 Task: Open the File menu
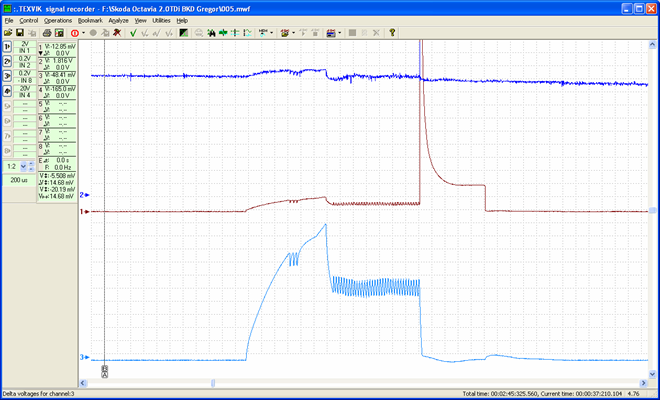coord(9,21)
